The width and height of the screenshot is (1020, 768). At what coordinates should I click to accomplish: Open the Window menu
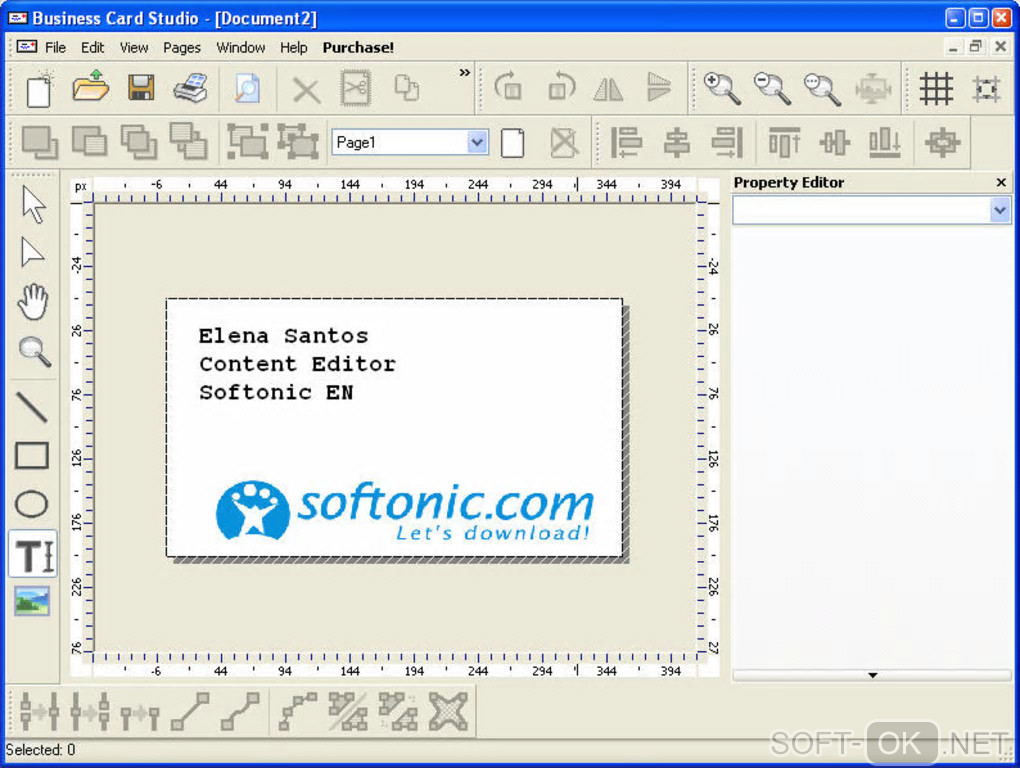tap(241, 47)
